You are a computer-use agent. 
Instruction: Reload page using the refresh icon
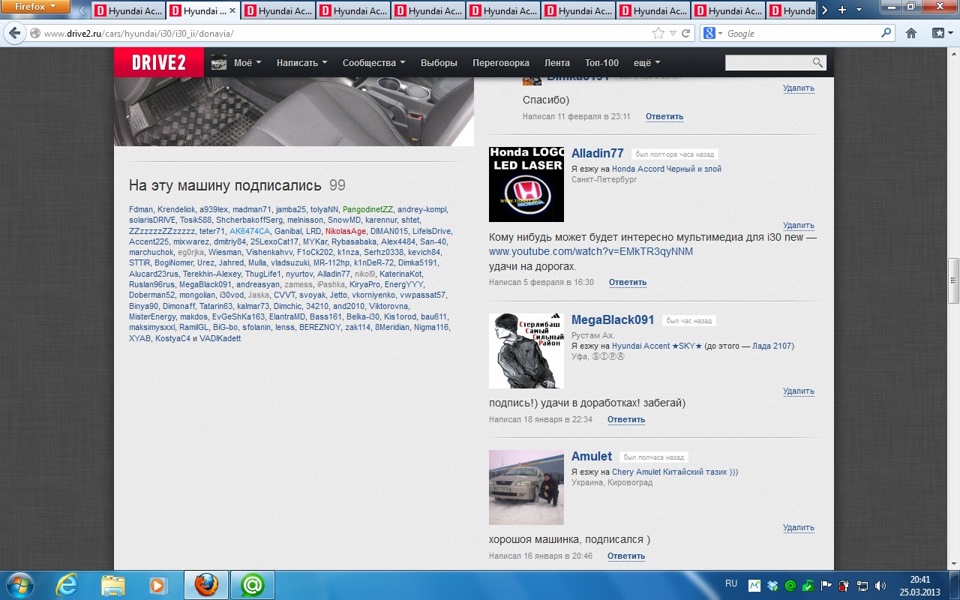(x=686, y=33)
